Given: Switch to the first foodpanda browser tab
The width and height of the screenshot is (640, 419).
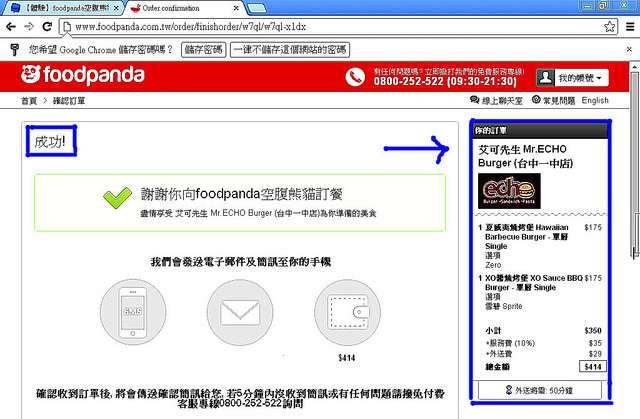Looking at the screenshot, I should tap(65, 8).
